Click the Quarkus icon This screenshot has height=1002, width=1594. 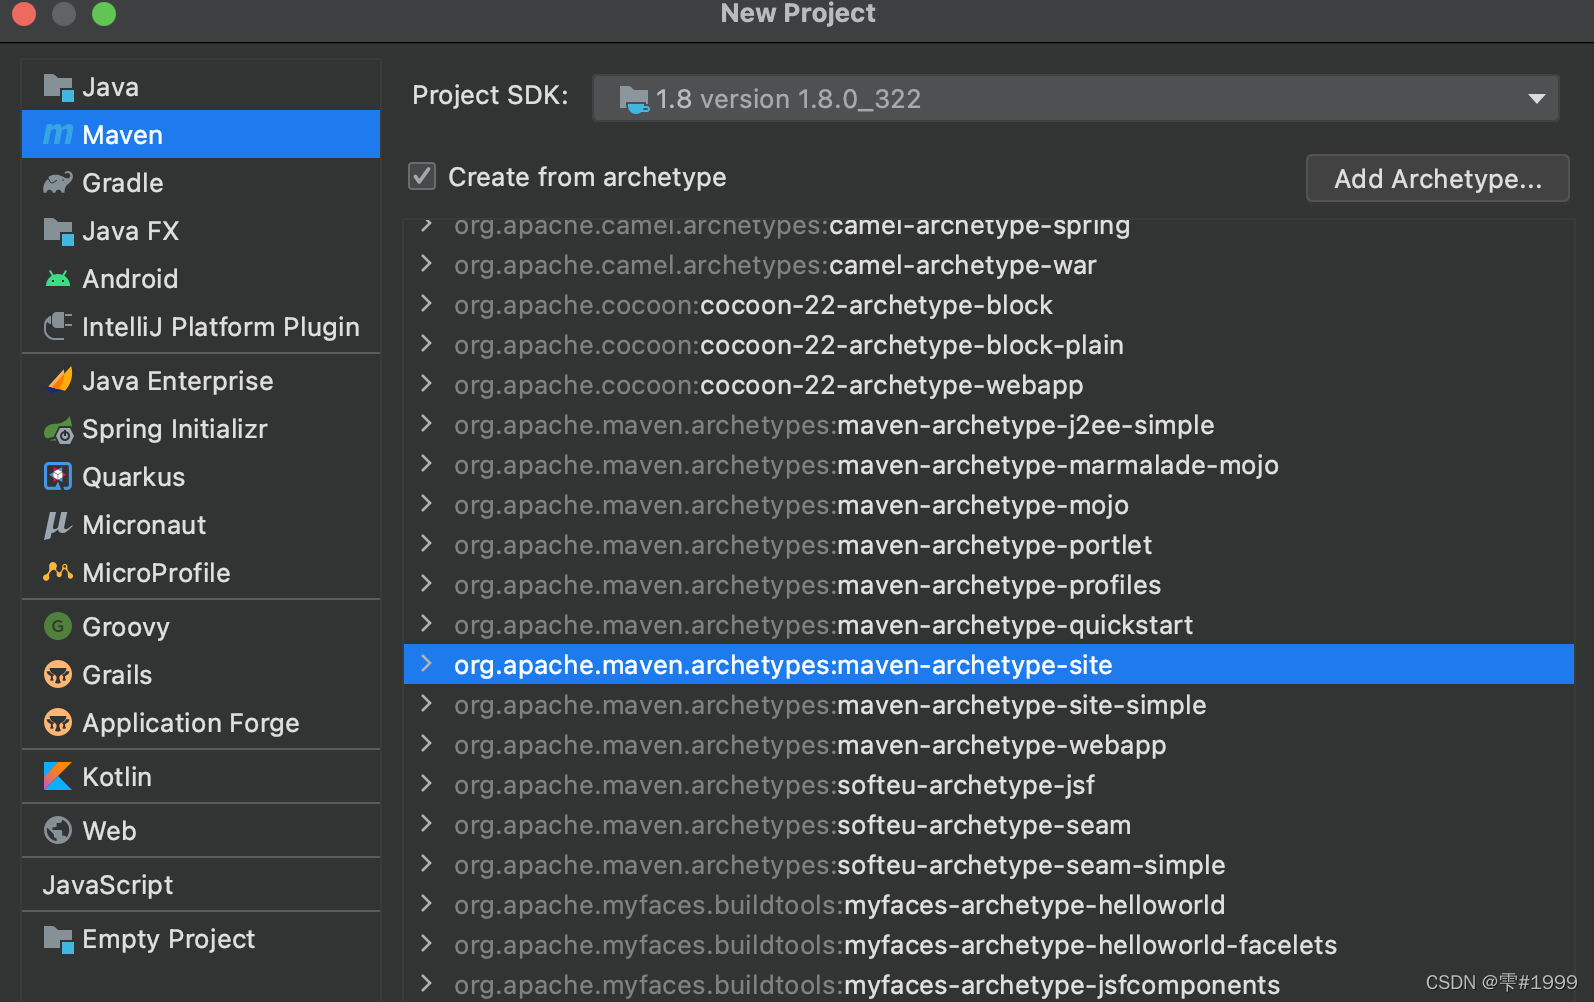tap(58, 476)
